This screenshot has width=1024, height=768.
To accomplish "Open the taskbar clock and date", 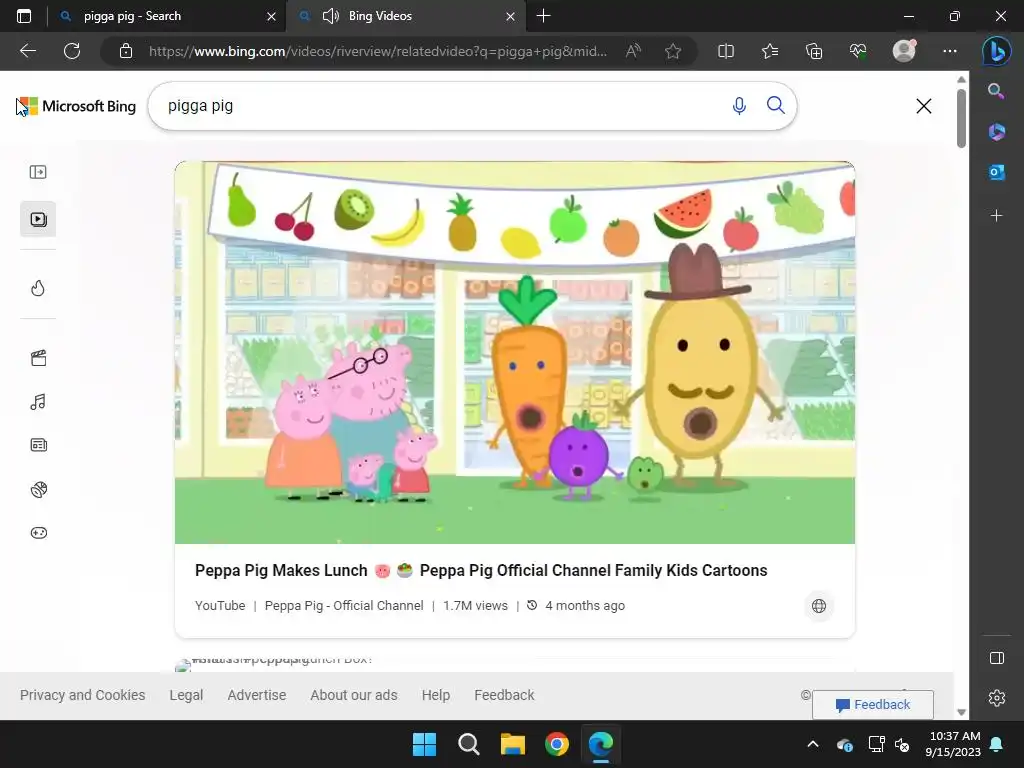I will [x=953, y=744].
